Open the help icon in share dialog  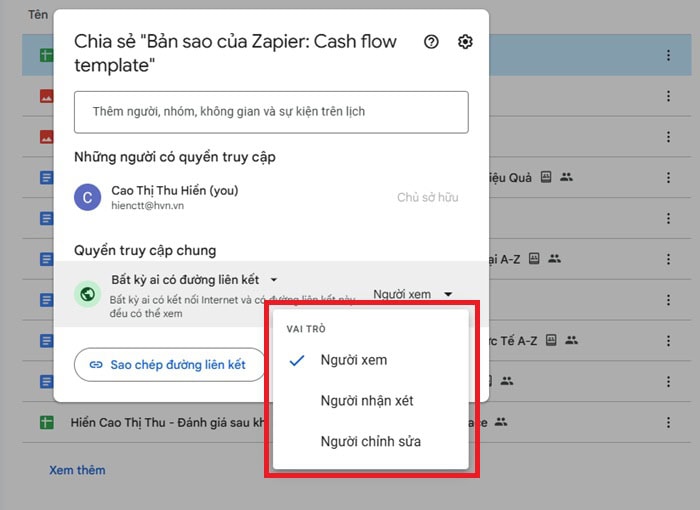tap(431, 42)
